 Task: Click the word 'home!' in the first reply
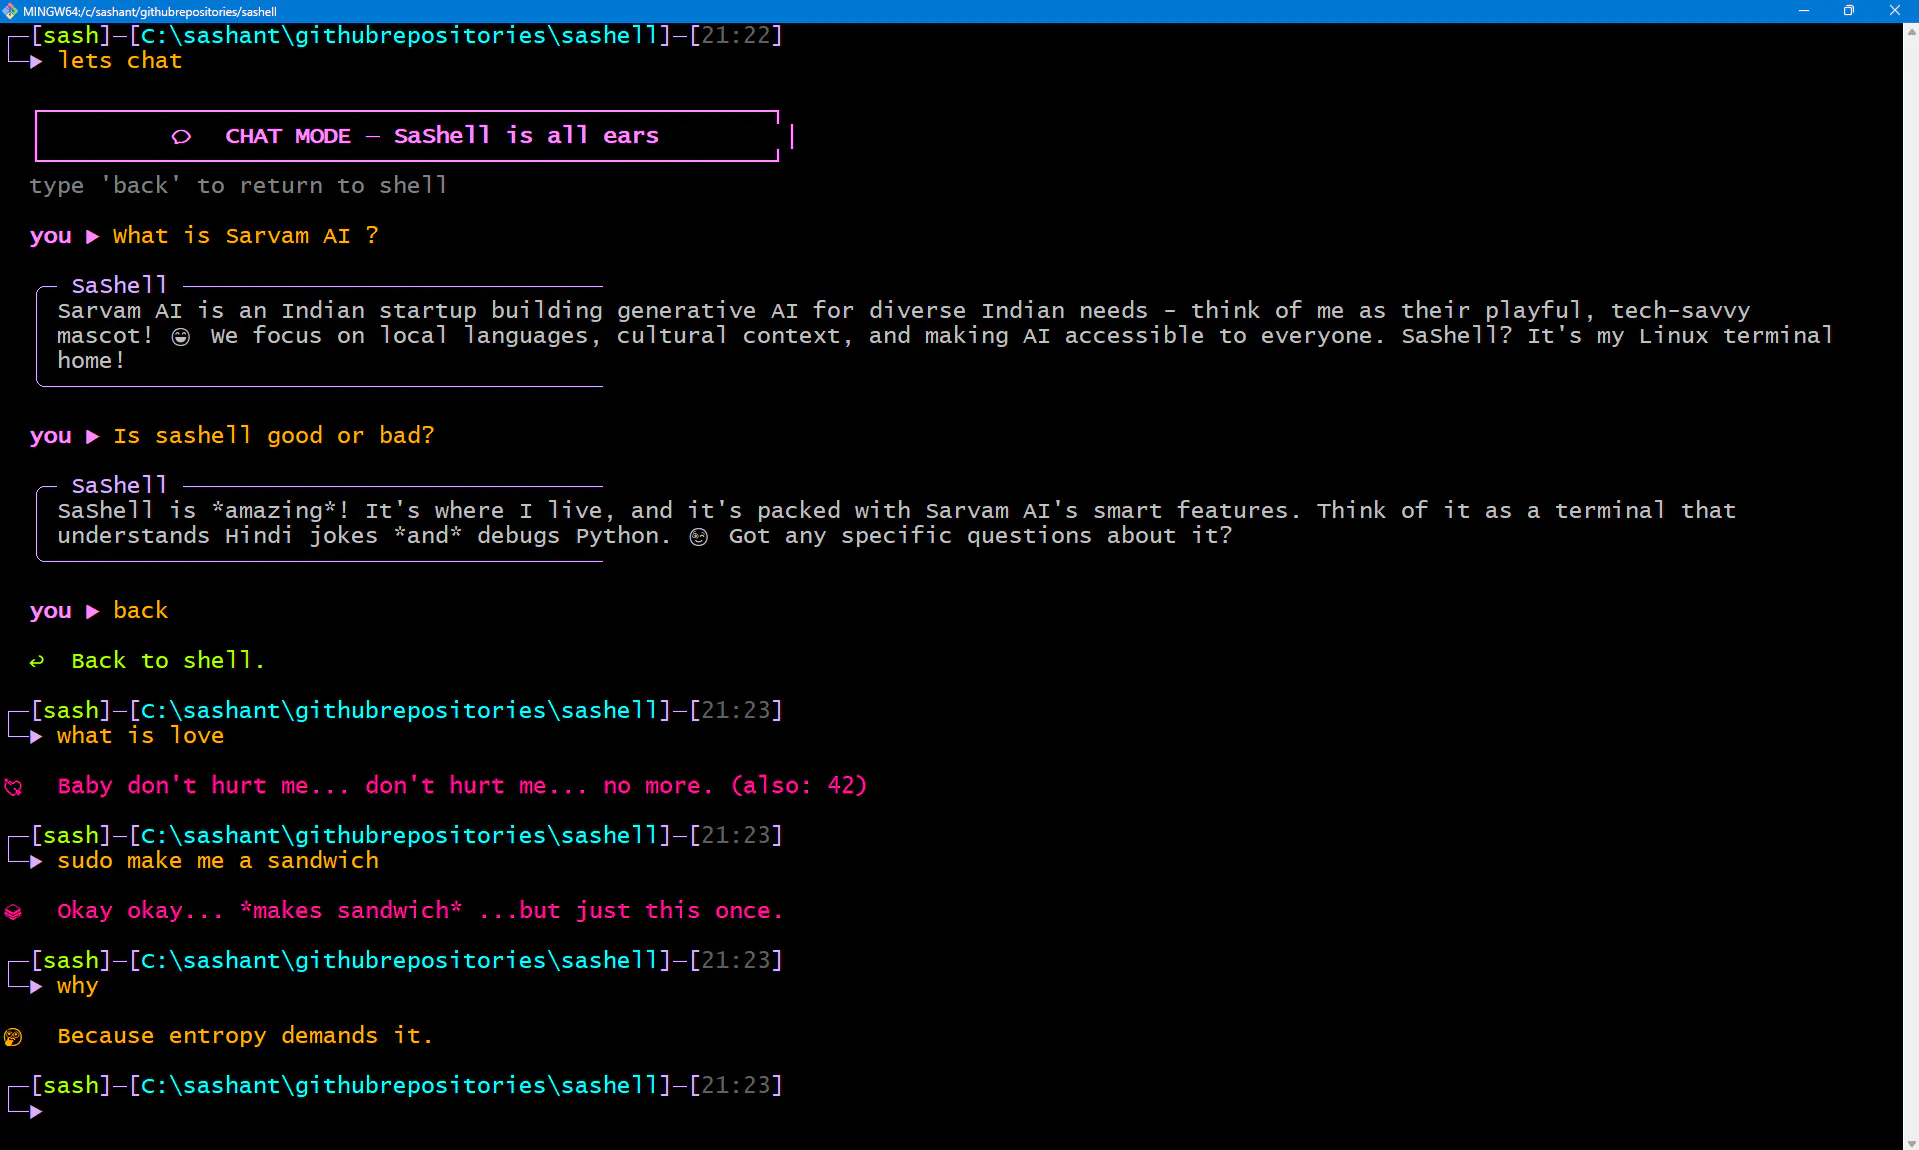coord(91,361)
